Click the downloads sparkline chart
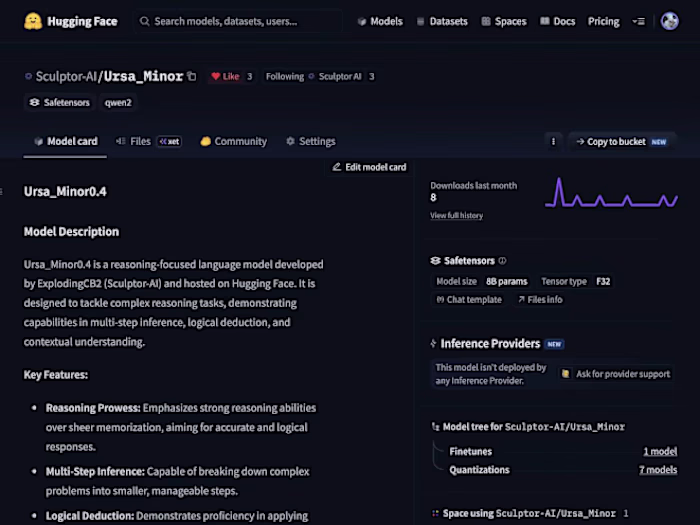Screen dimensions: 700x525 611,192
